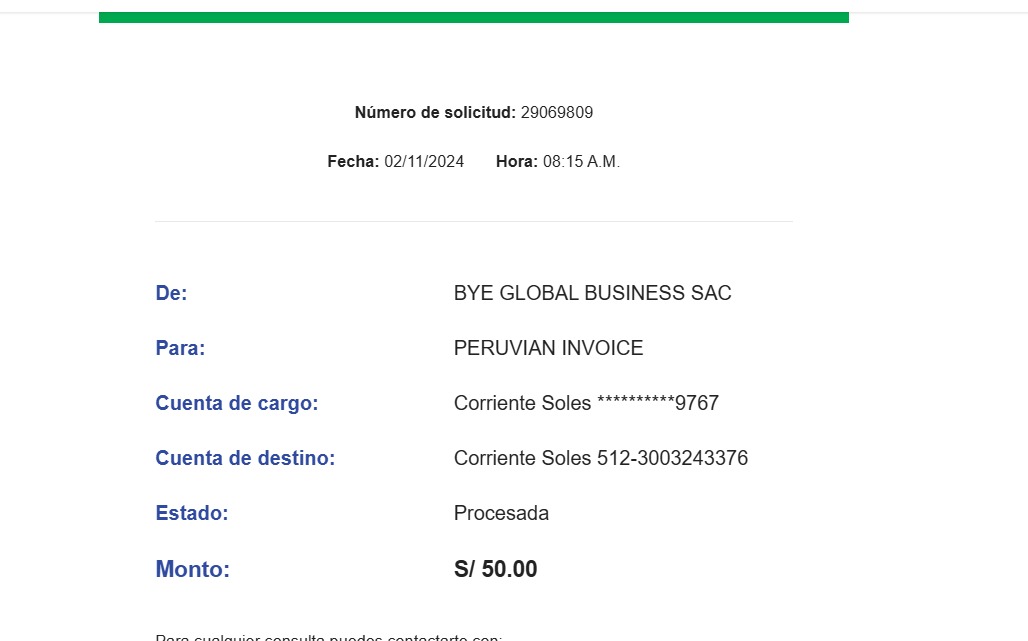The width and height of the screenshot is (1028, 641).
Task: Click the request number 29069809
Action: click(557, 113)
